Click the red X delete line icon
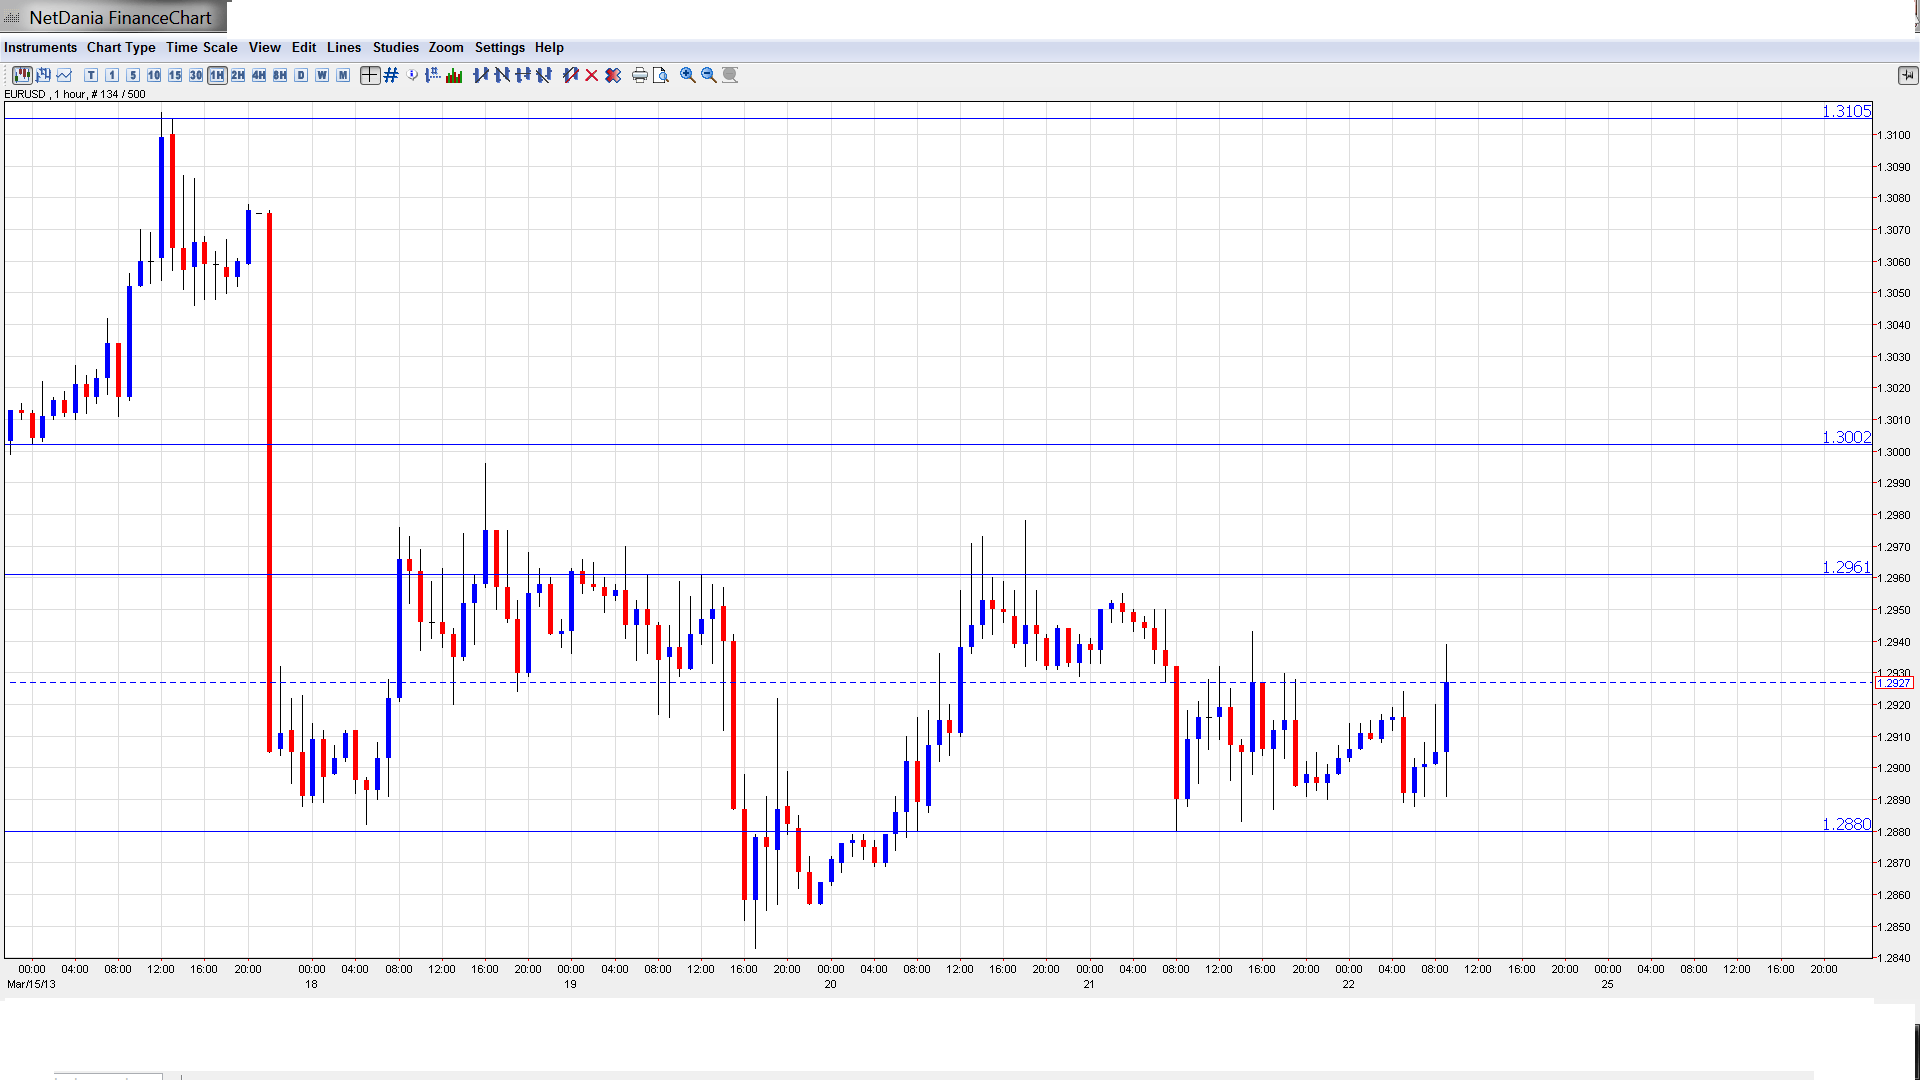Image resolution: width=1920 pixels, height=1080 pixels. pos(592,75)
